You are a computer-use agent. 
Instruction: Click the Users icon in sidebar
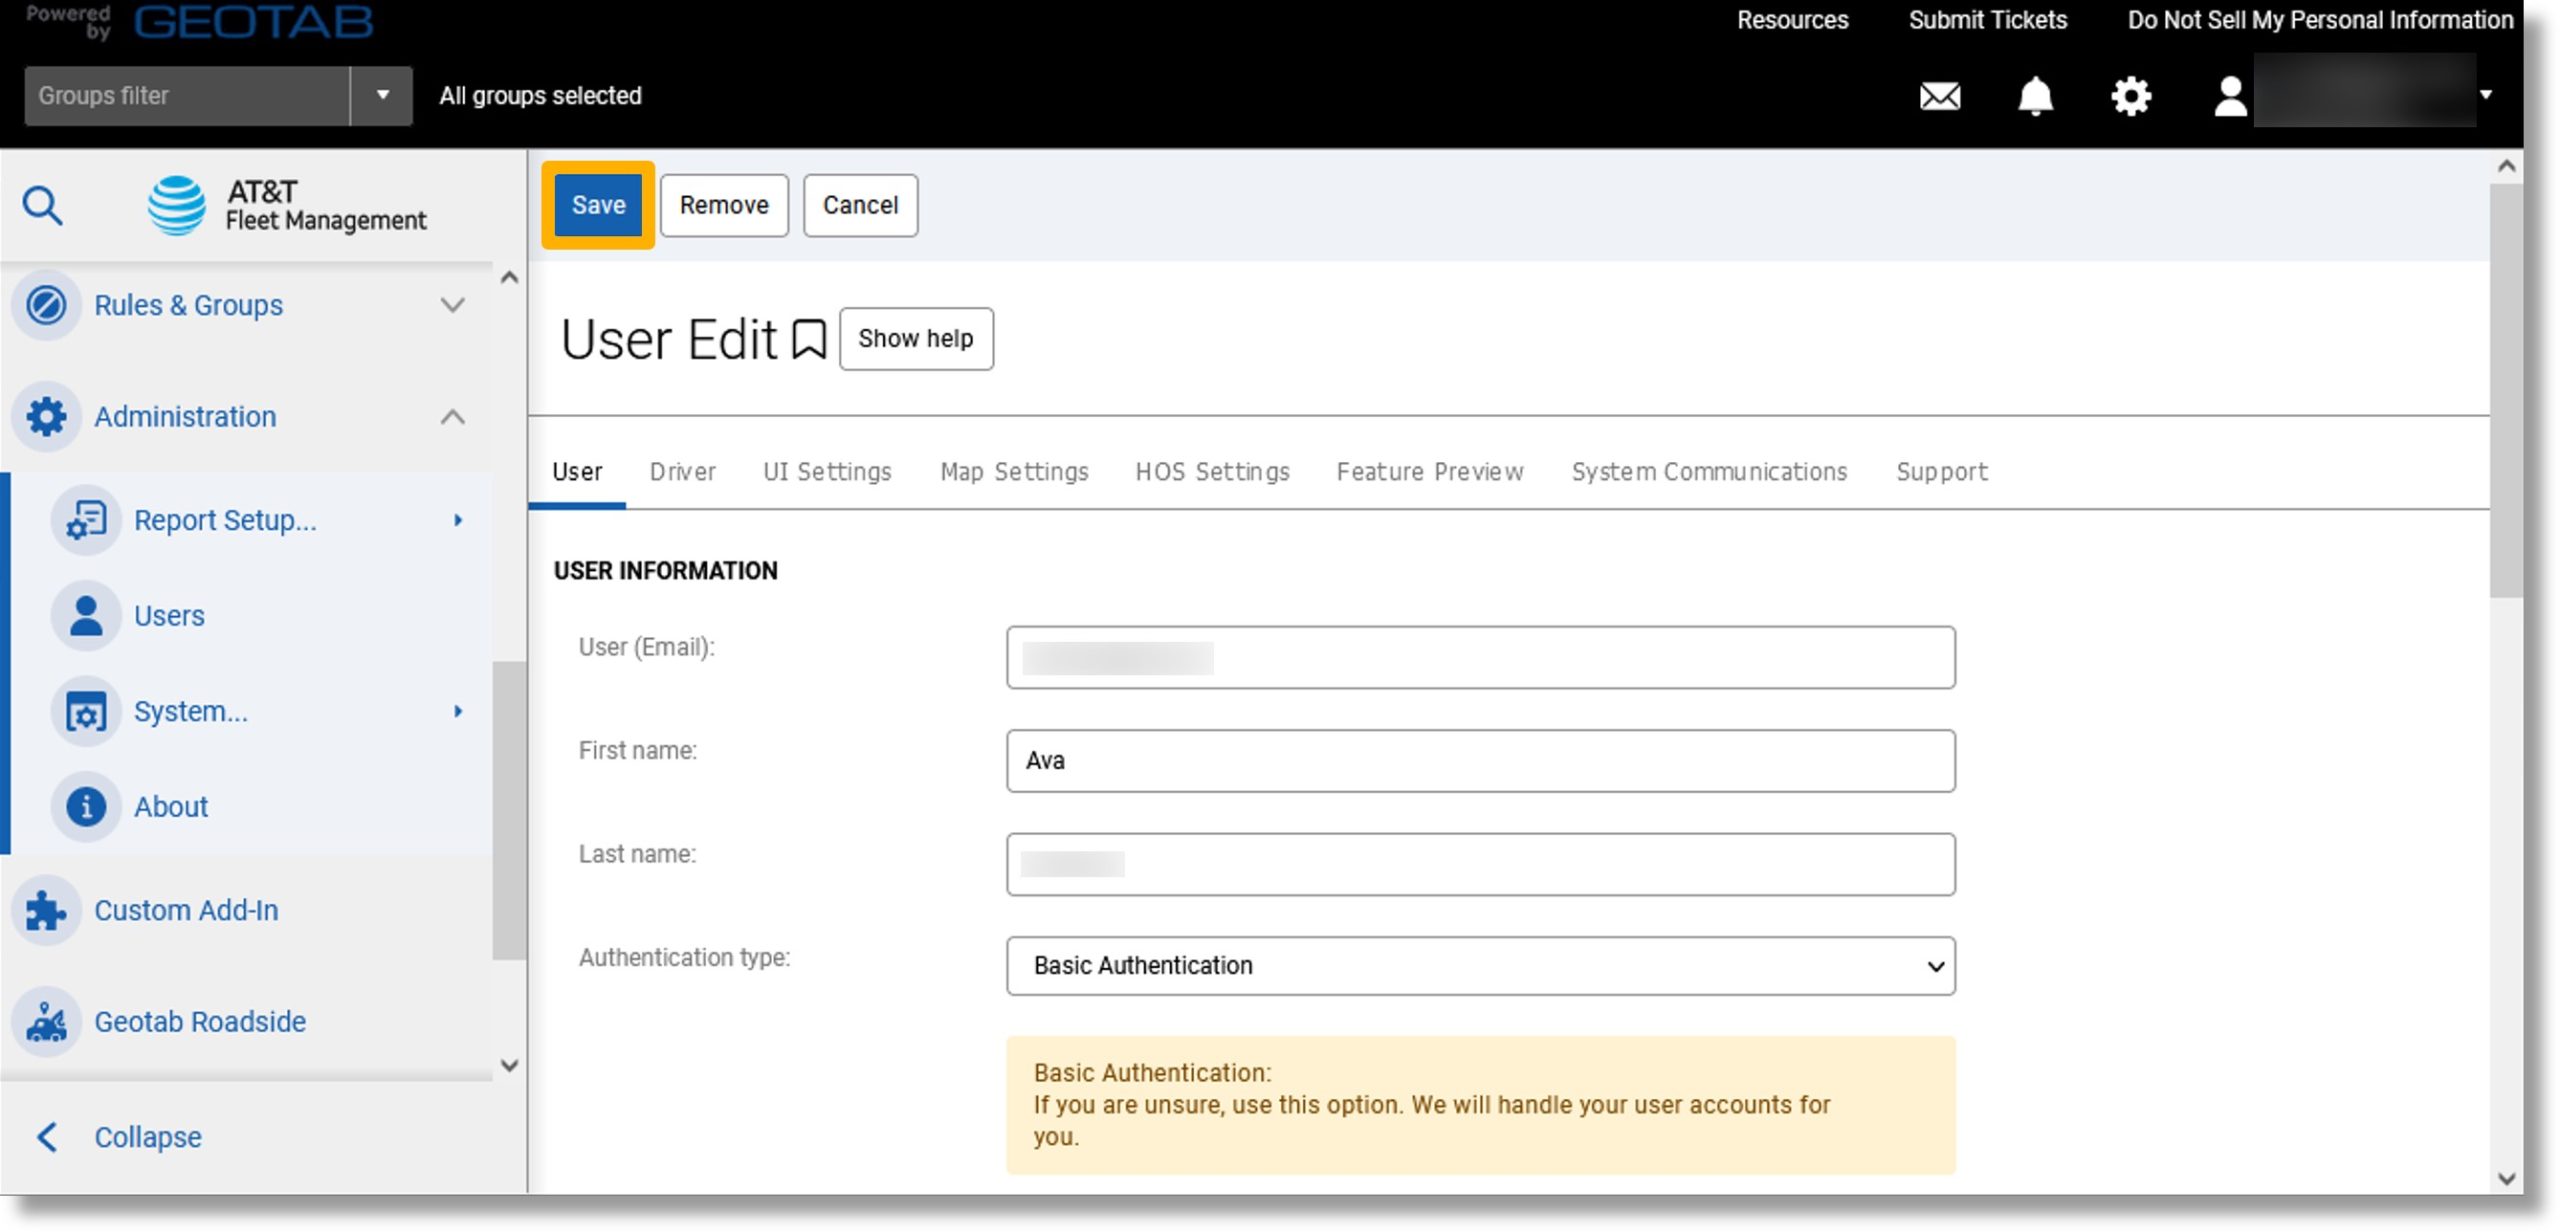coord(85,615)
